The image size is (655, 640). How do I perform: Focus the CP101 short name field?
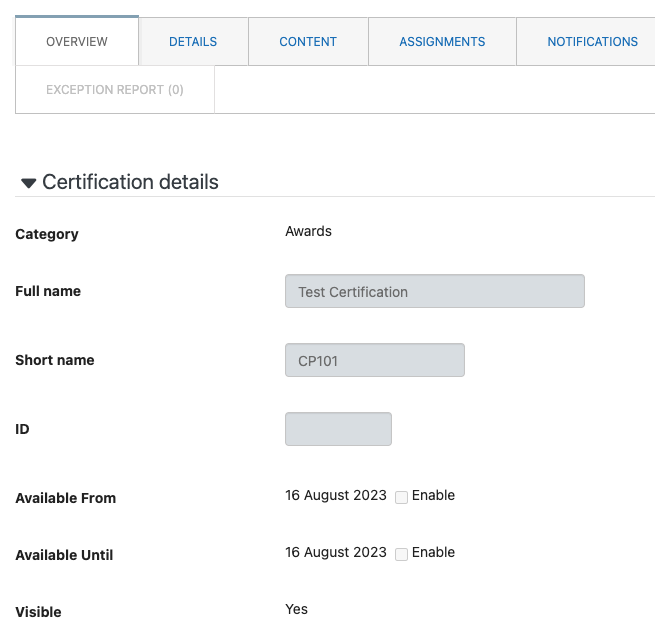[375, 360]
